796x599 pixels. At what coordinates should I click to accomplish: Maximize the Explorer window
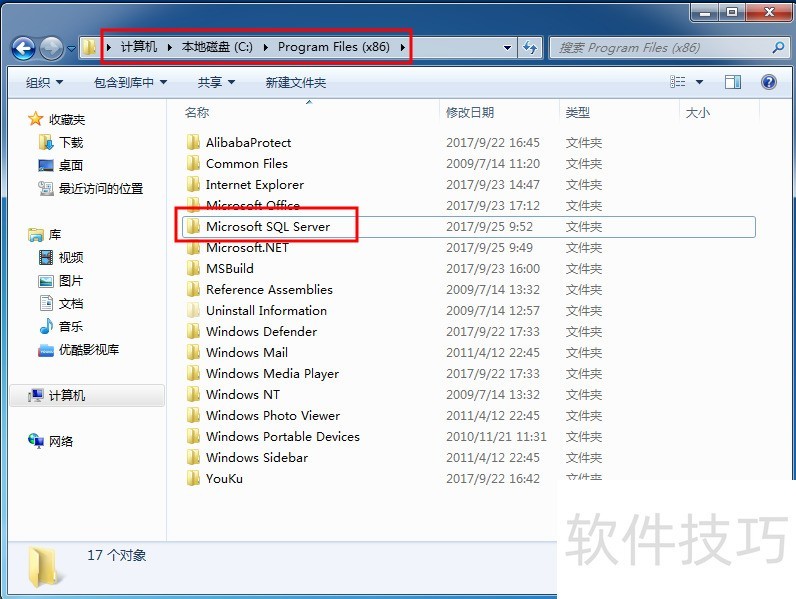[x=732, y=12]
